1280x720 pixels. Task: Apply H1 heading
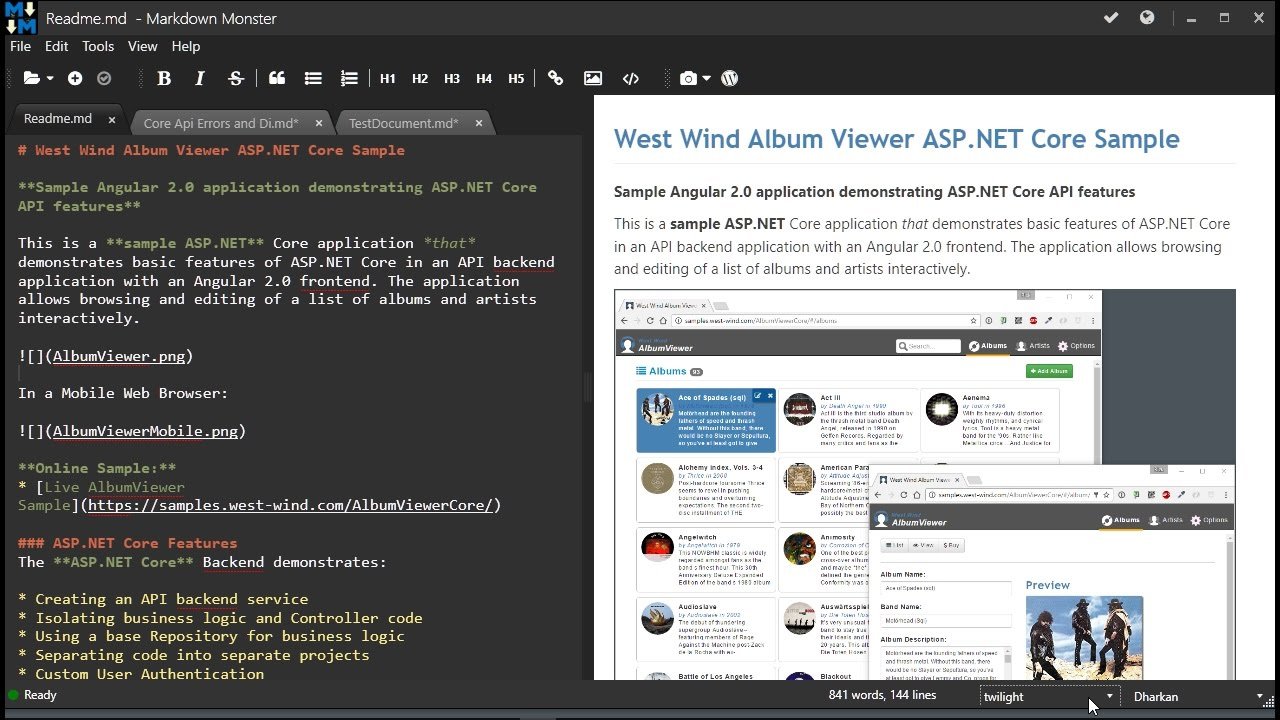(x=388, y=78)
